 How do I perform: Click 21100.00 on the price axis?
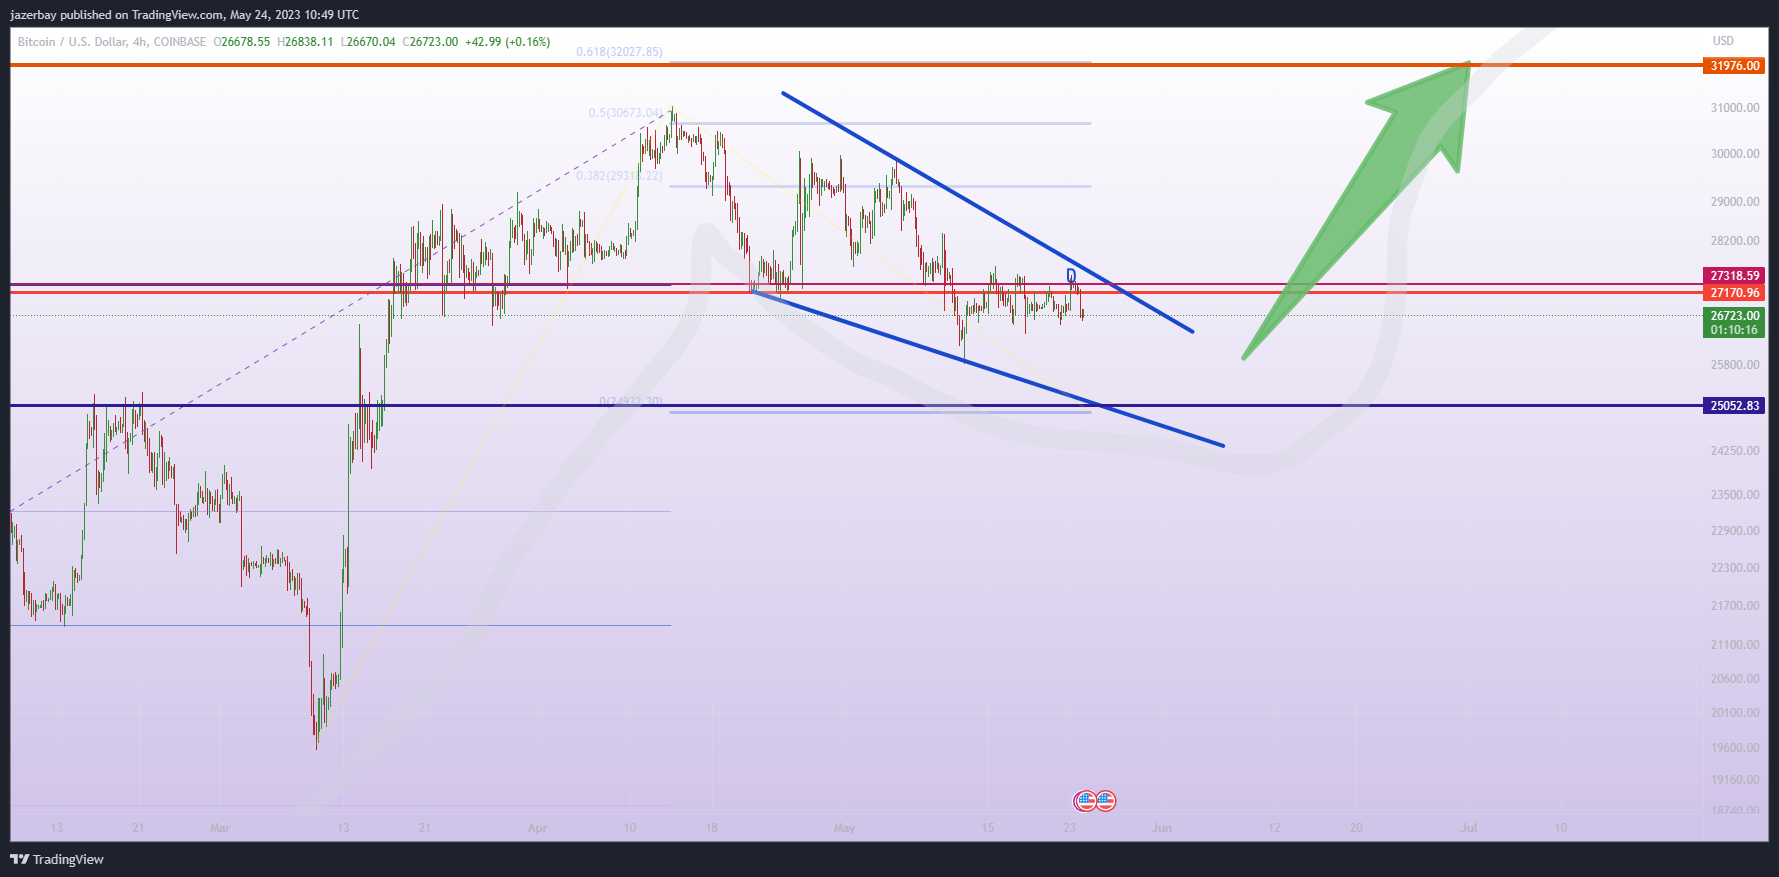(x=1735, y=645)
